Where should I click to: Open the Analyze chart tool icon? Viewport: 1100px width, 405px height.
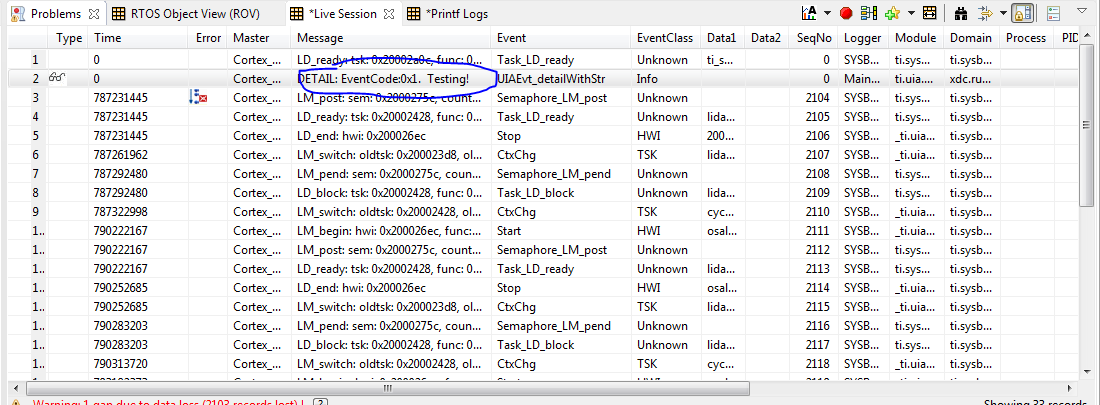809,13
